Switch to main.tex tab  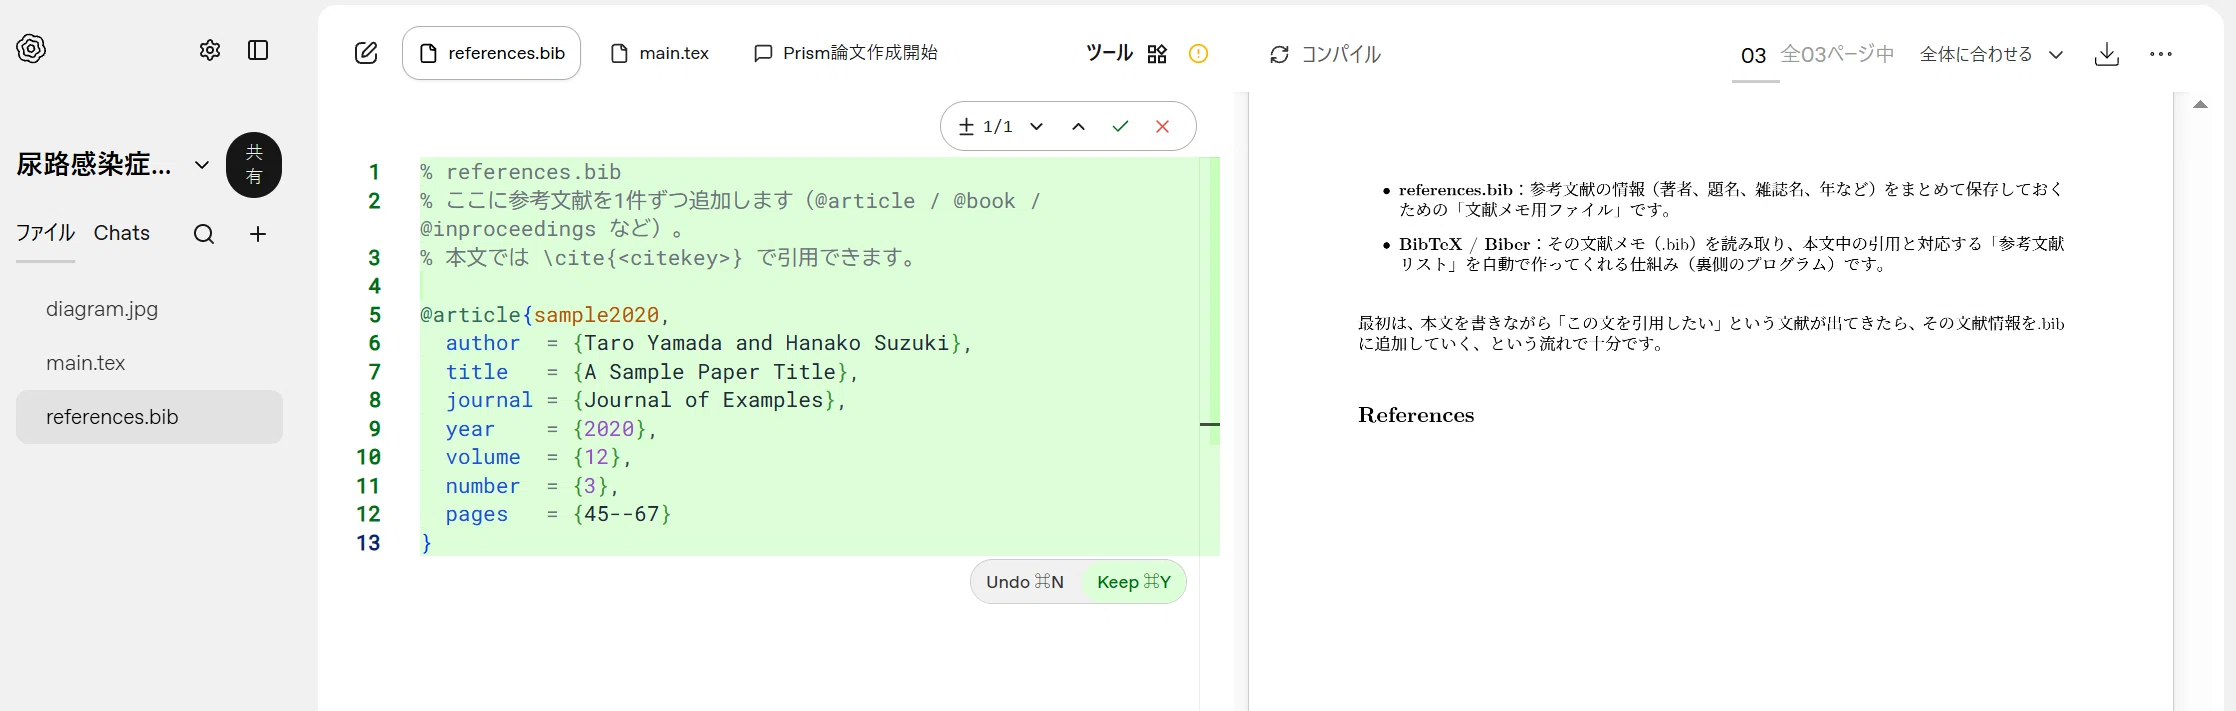(x=660, y=53)
